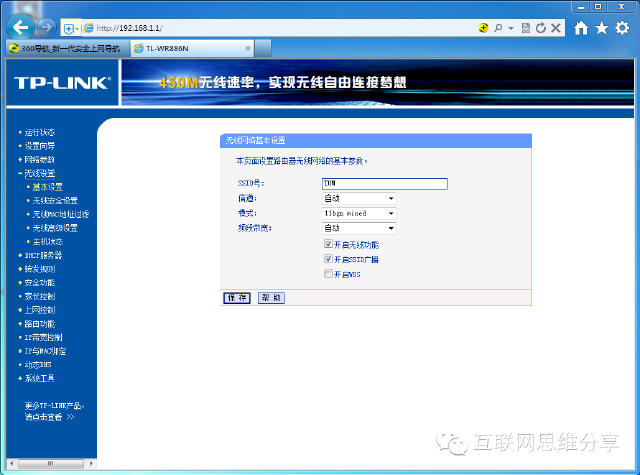The height and width of the screenshot is (475, 640).
Task: Minimize the browser window
Action: [581, 7]
